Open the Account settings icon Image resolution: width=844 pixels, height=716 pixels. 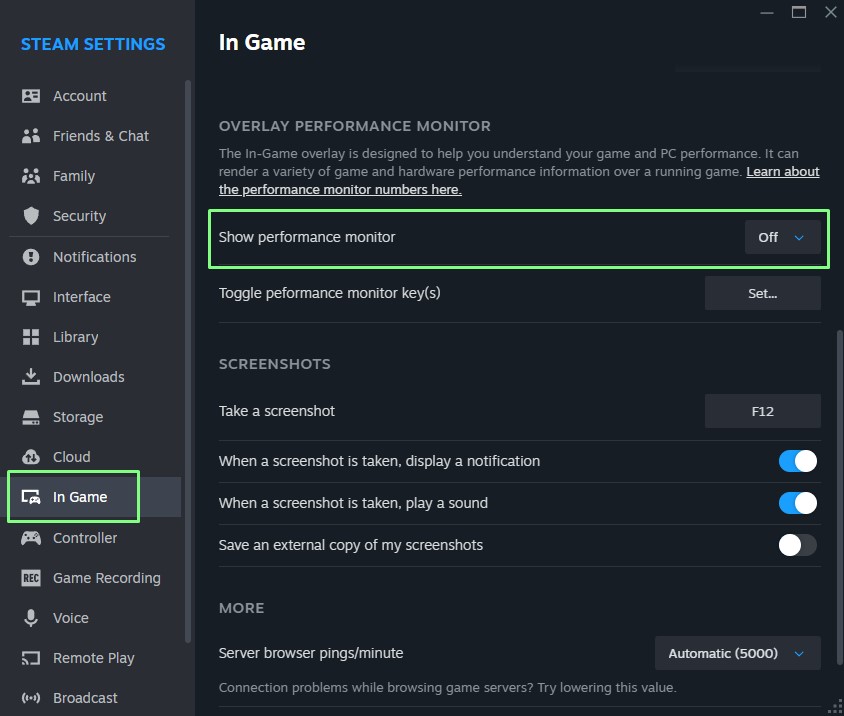pos(31,96)
